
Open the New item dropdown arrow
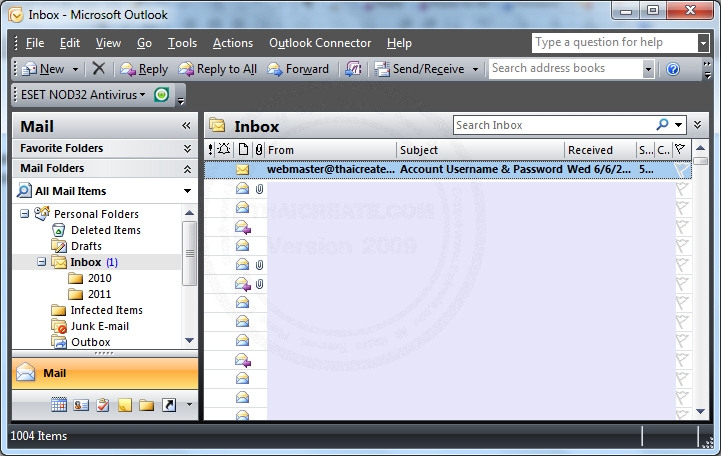coord(75,69)
